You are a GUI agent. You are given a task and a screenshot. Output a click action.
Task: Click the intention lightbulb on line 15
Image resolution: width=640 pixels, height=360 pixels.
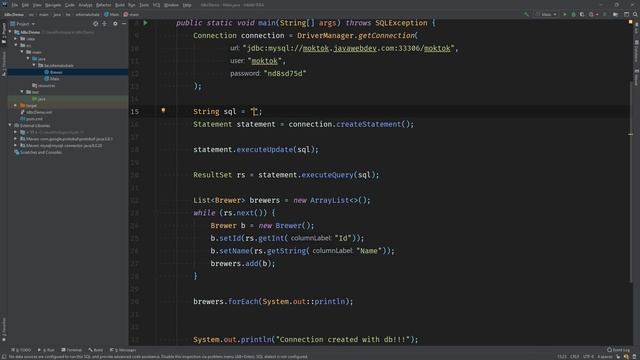coord(163,110)
